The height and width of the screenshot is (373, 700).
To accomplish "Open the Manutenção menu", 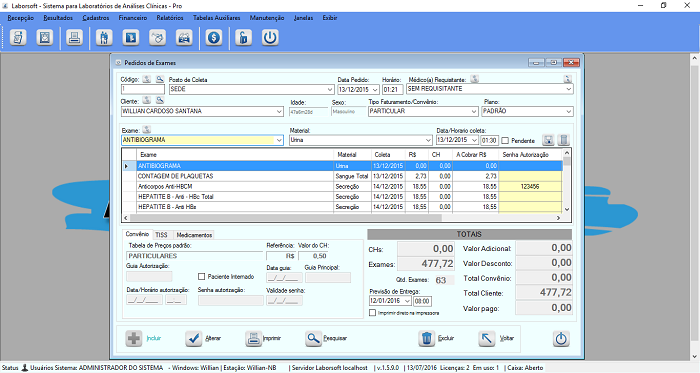I will point(267,18).
